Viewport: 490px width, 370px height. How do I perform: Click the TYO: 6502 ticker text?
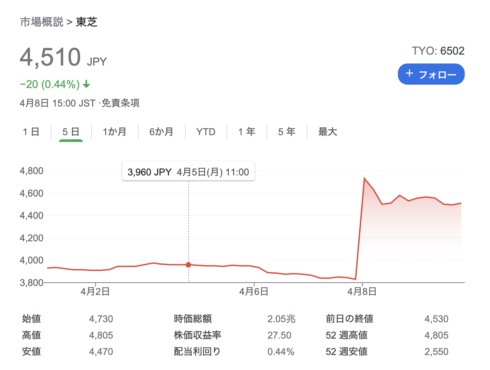438,51
